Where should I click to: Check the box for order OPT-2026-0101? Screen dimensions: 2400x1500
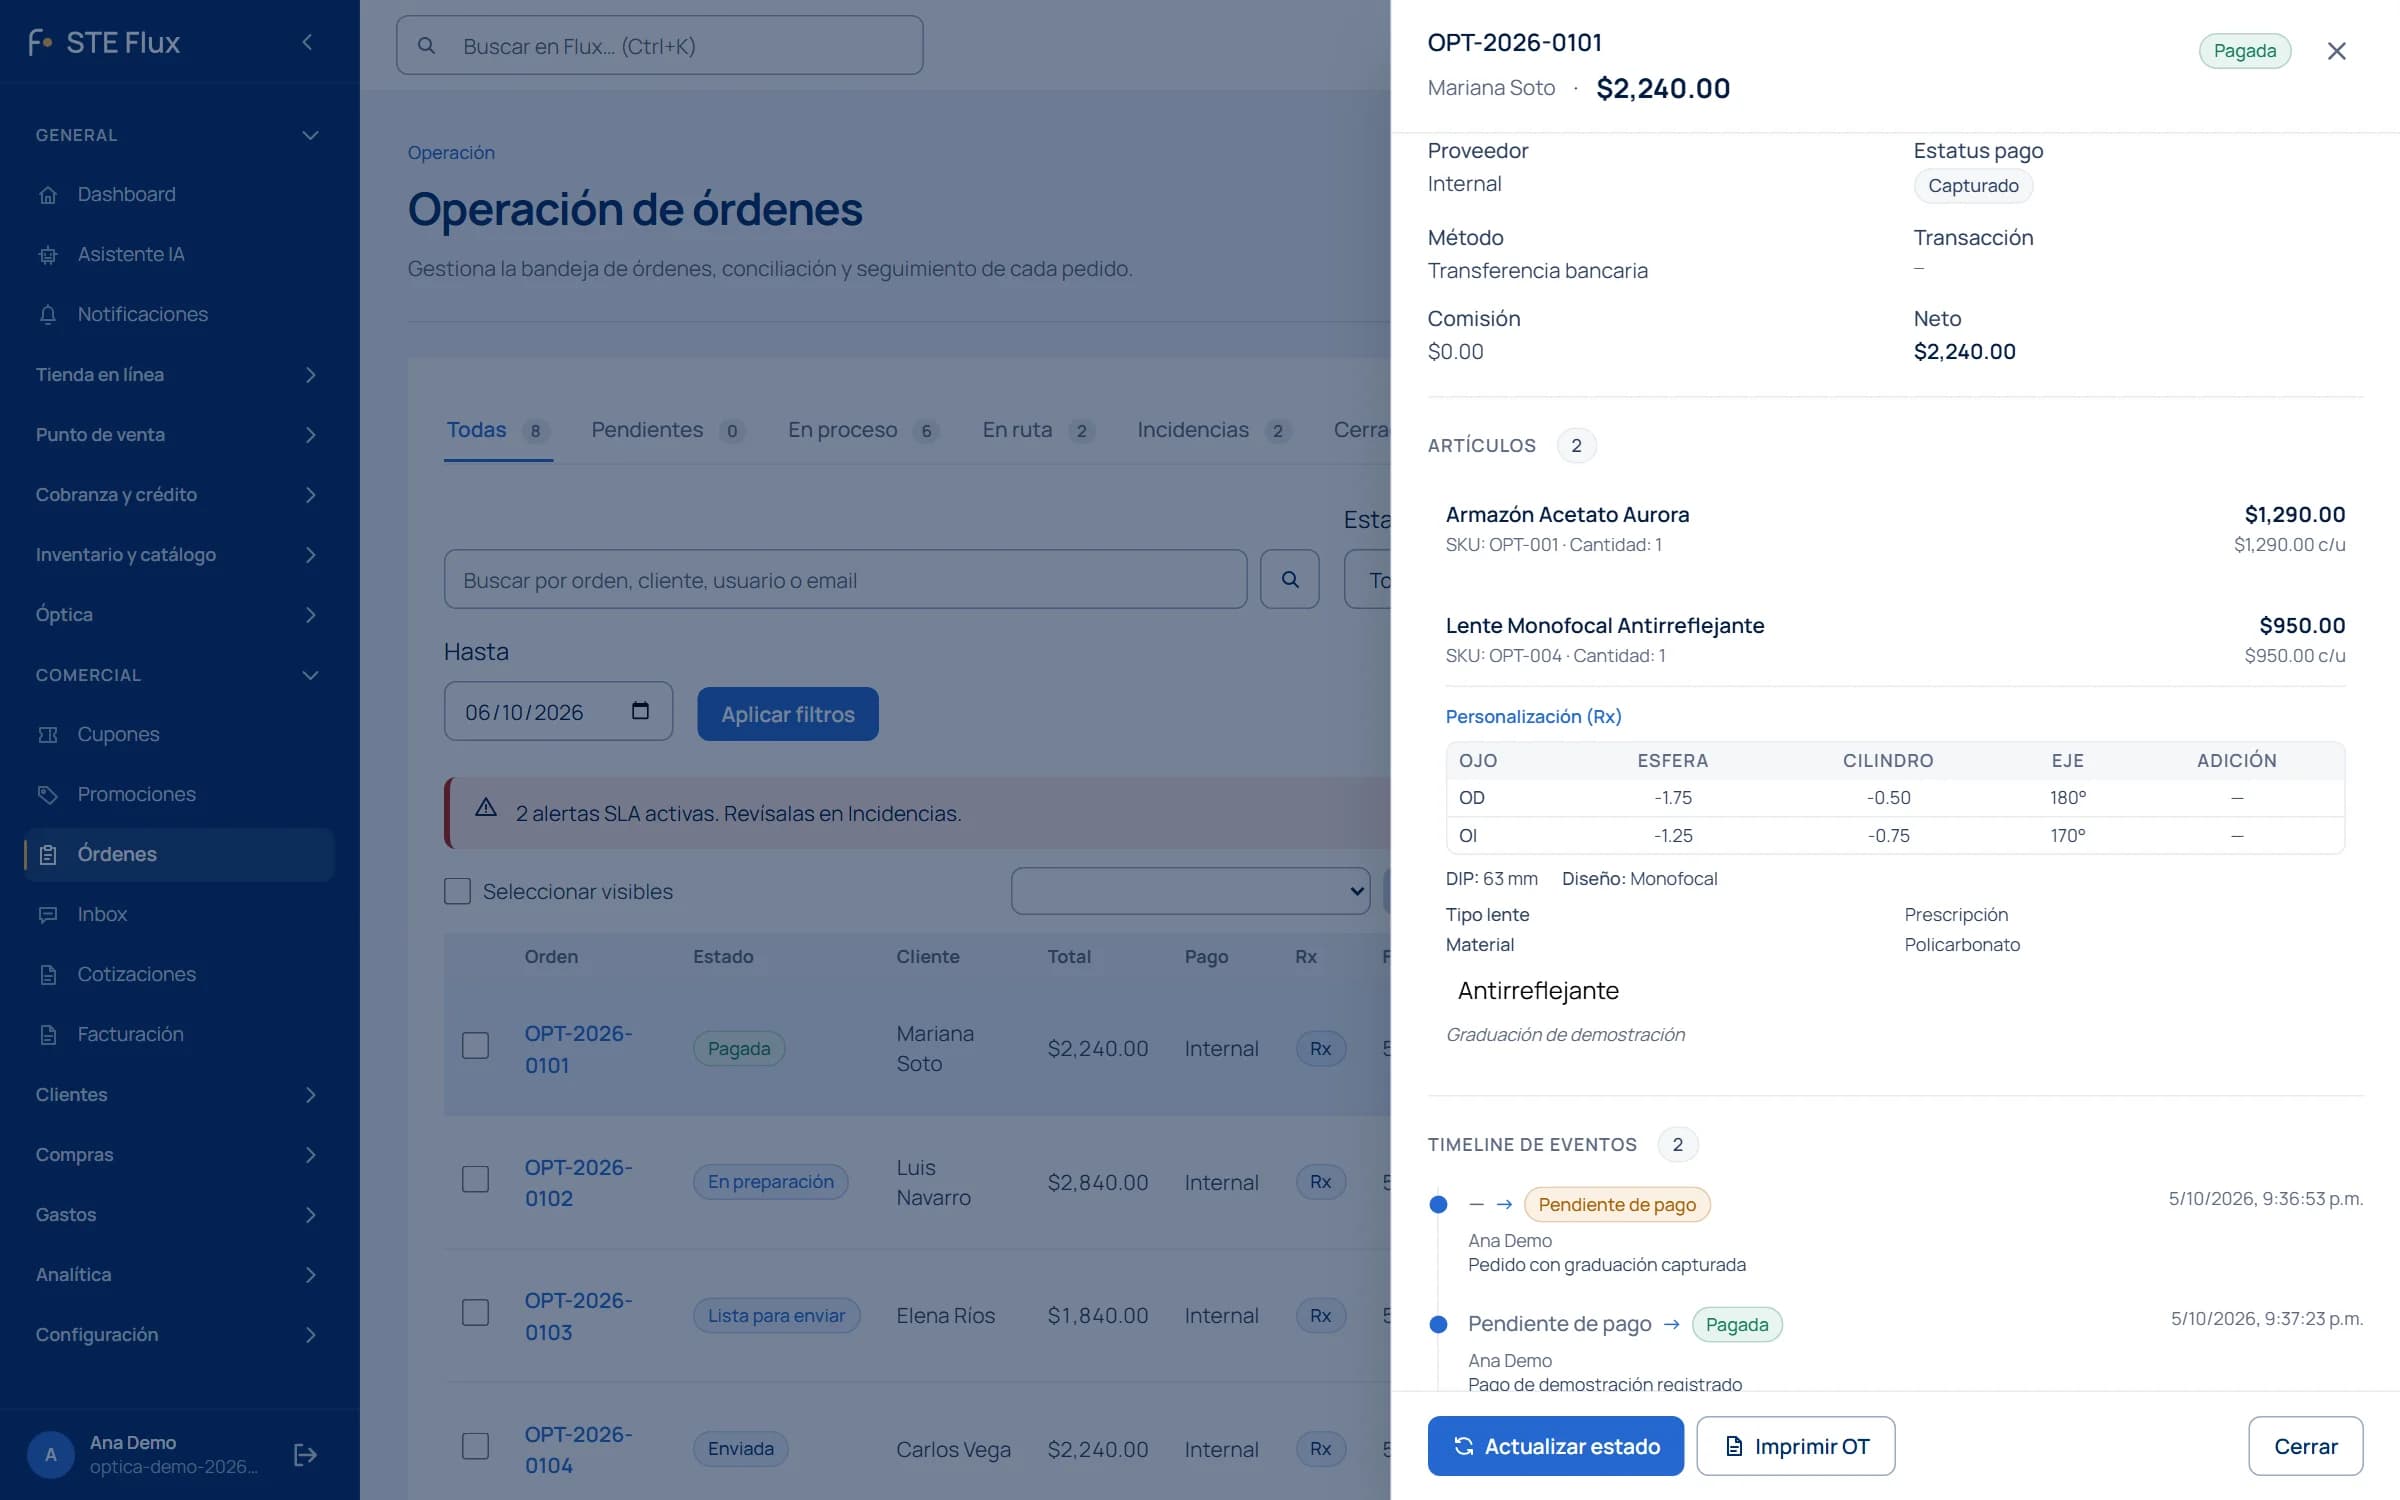475,1046
